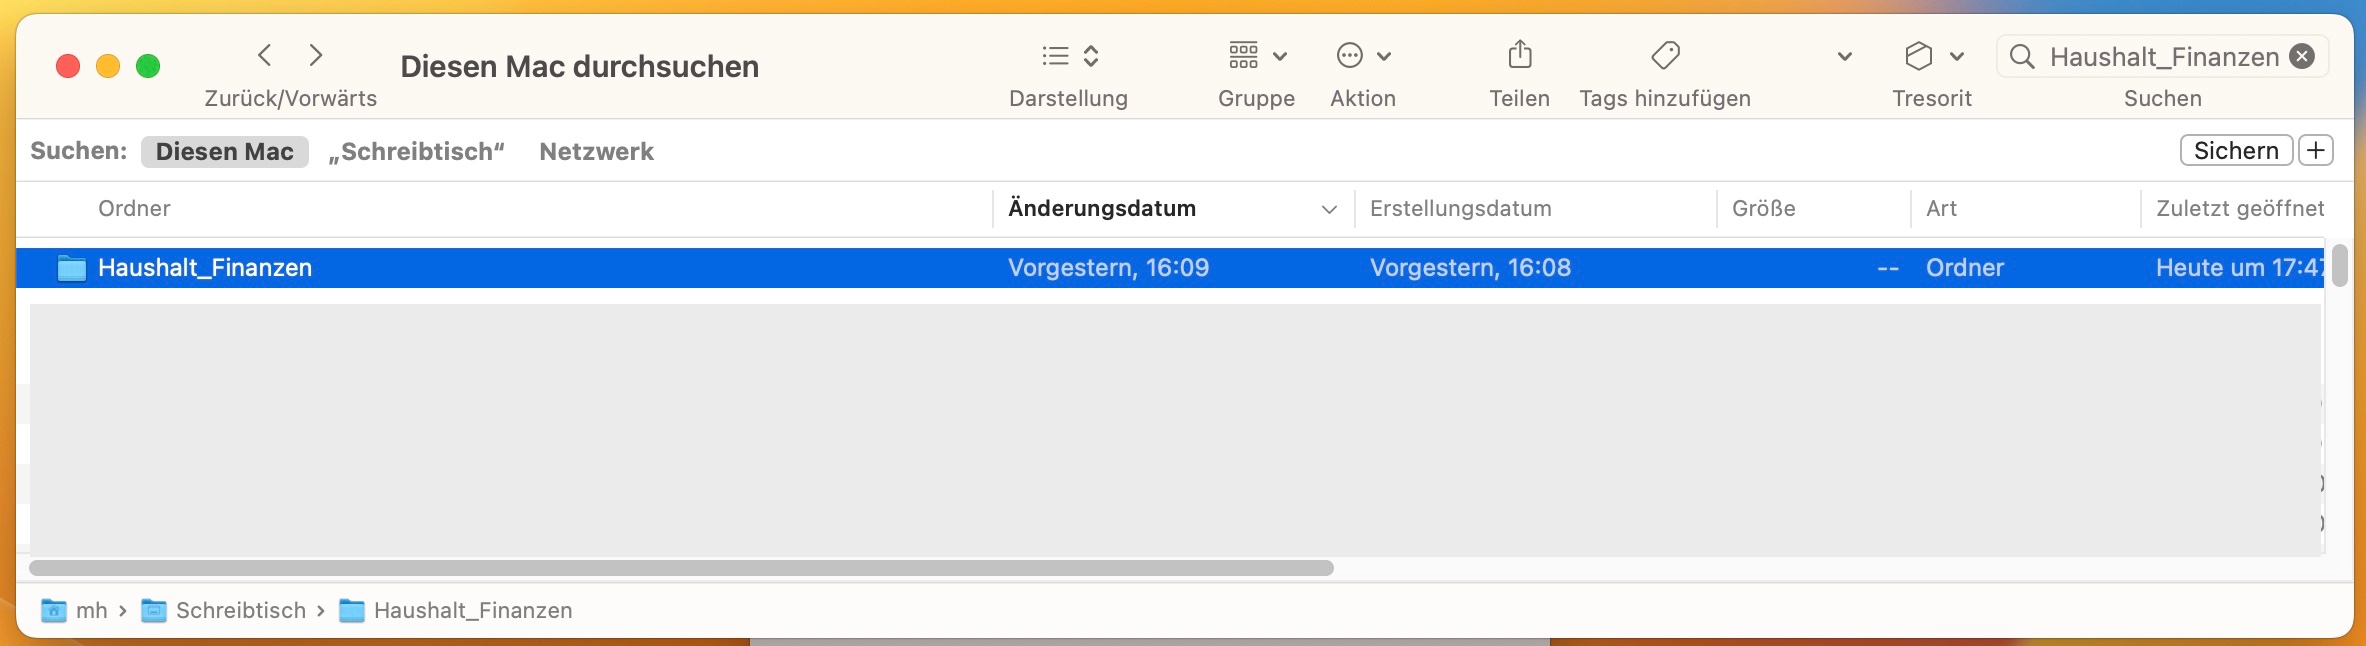The width and height of the screenshot is (2366, 646).
Task: Add a search criterion with plus button
Action: coord(2316,151)
